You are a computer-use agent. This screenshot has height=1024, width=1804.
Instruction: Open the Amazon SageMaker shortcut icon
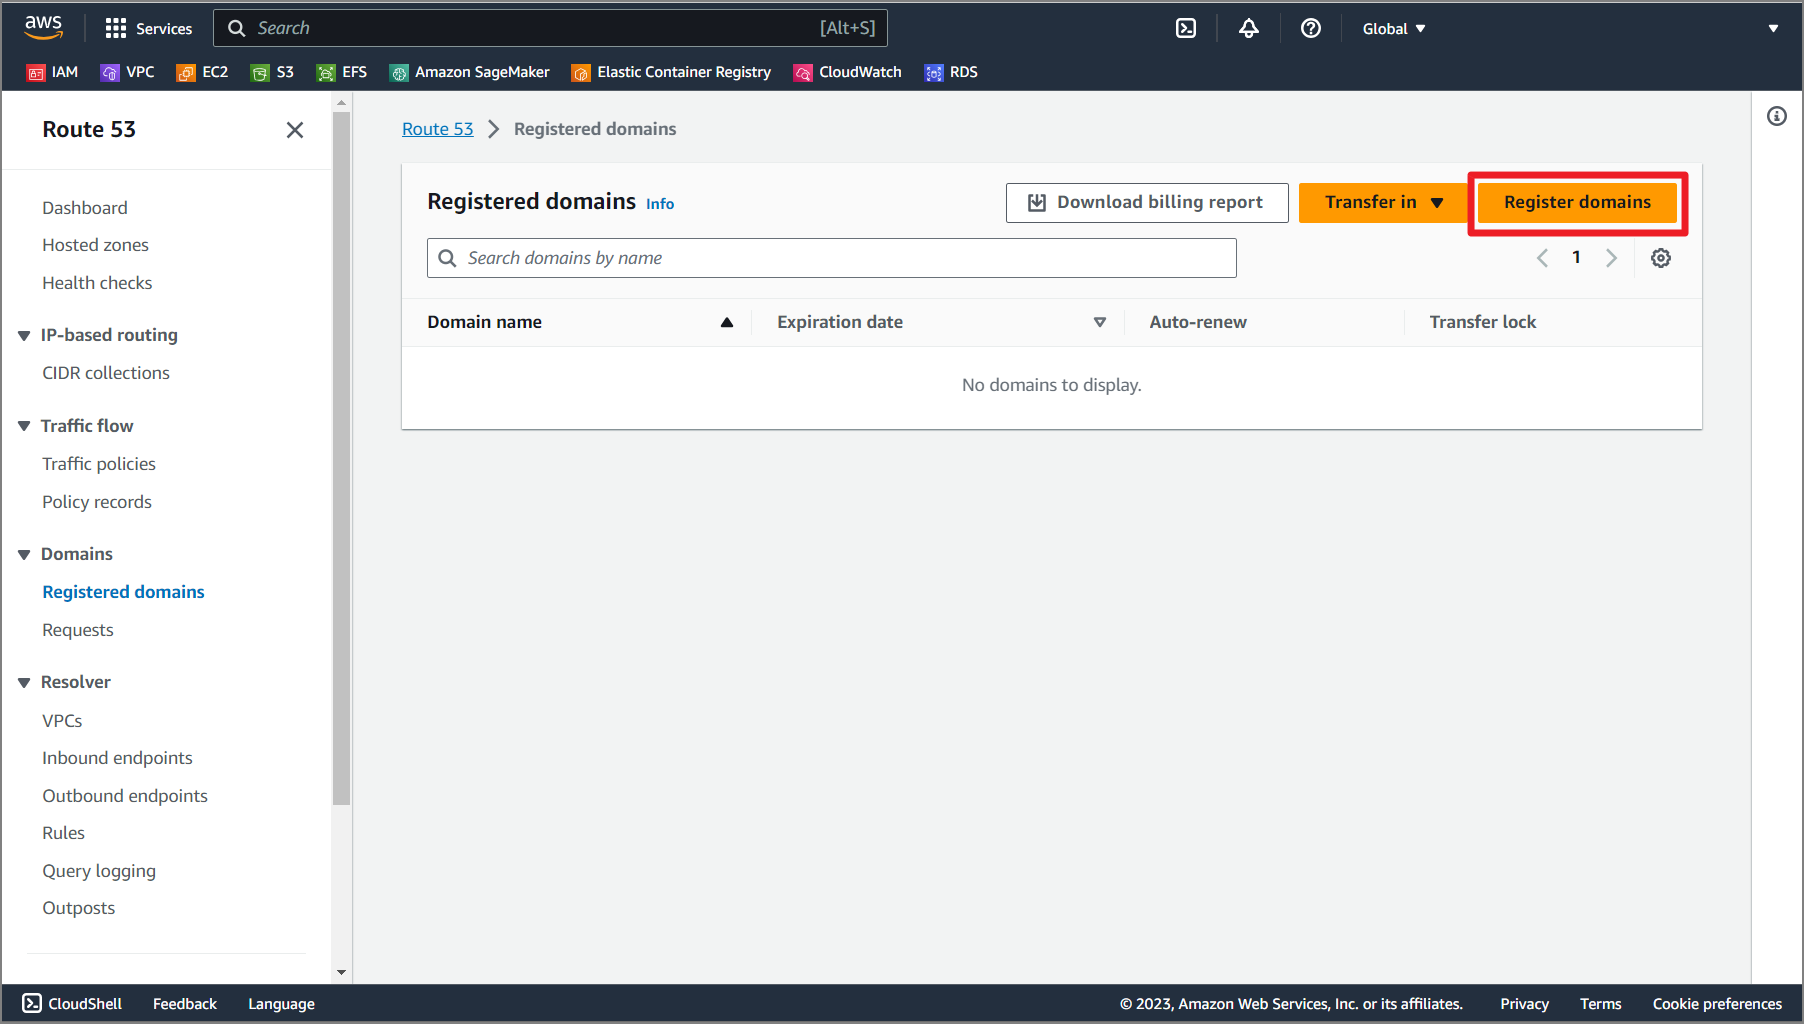coord(399,72)
